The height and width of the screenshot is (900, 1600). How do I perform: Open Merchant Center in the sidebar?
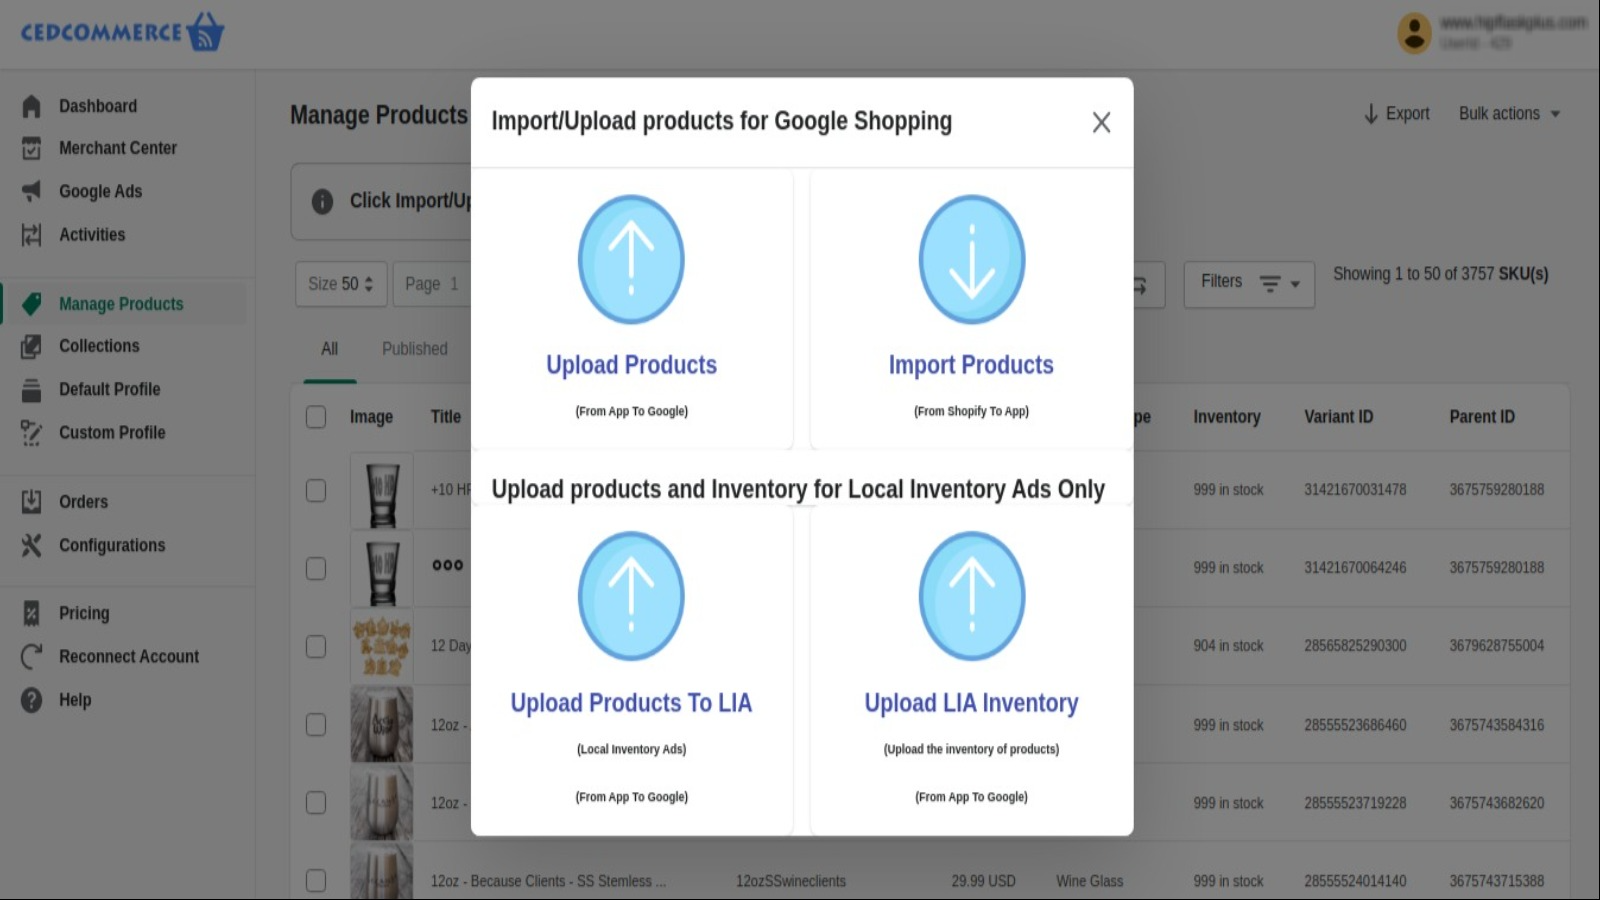point(117,148)
